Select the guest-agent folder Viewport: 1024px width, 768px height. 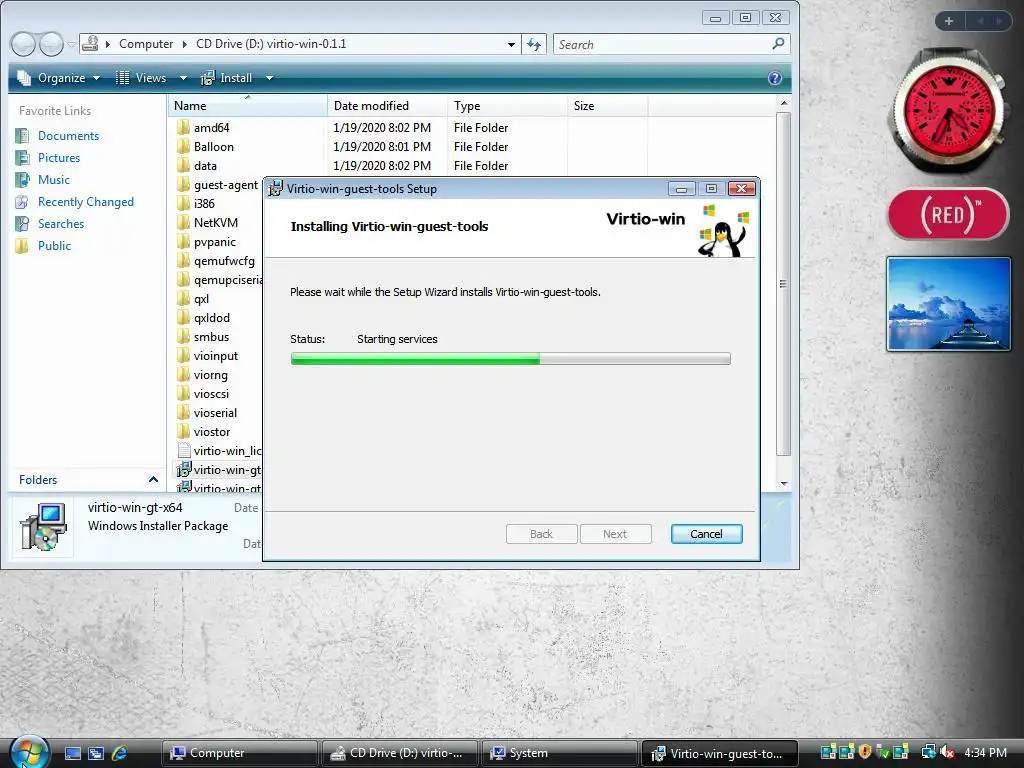tap(217, 185)
